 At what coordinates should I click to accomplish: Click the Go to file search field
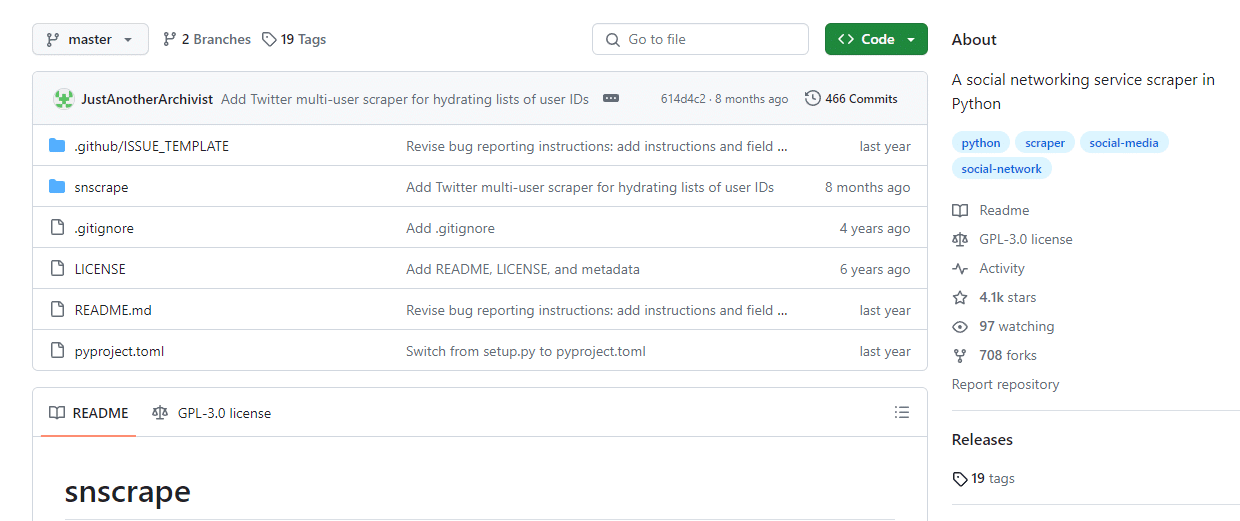[x=700, y=39]
